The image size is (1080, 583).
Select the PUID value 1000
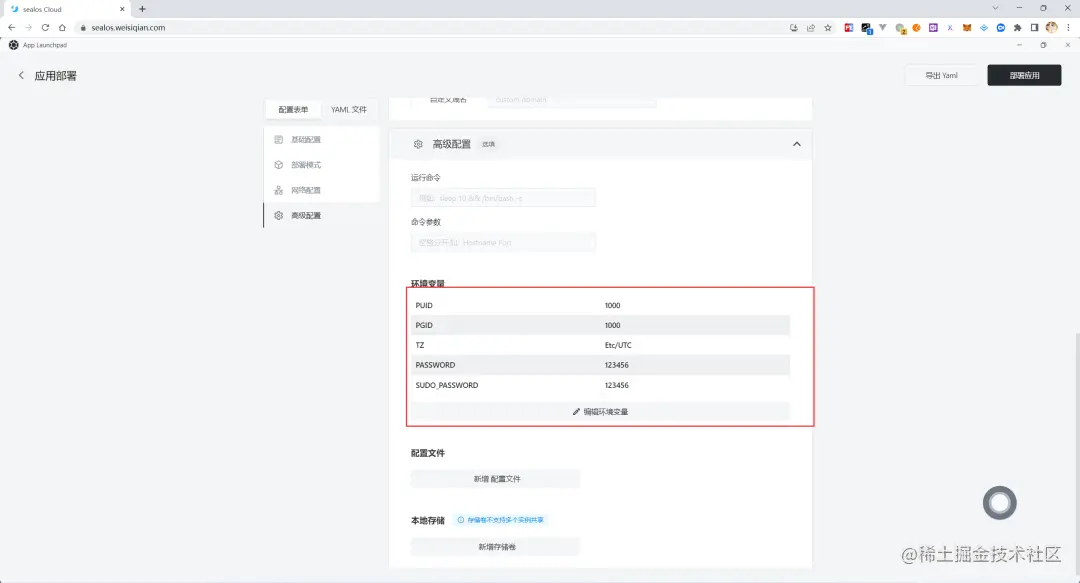point(612,305)
